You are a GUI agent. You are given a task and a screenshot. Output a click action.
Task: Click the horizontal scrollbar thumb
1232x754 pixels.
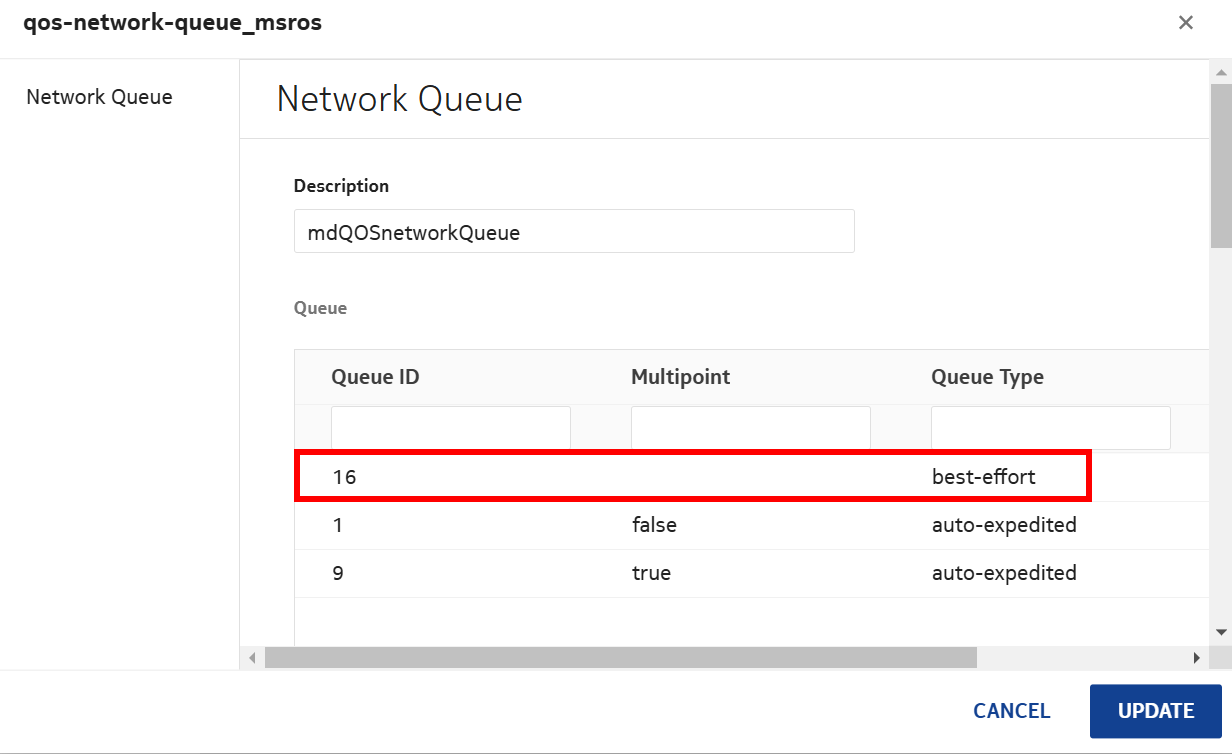620,658
